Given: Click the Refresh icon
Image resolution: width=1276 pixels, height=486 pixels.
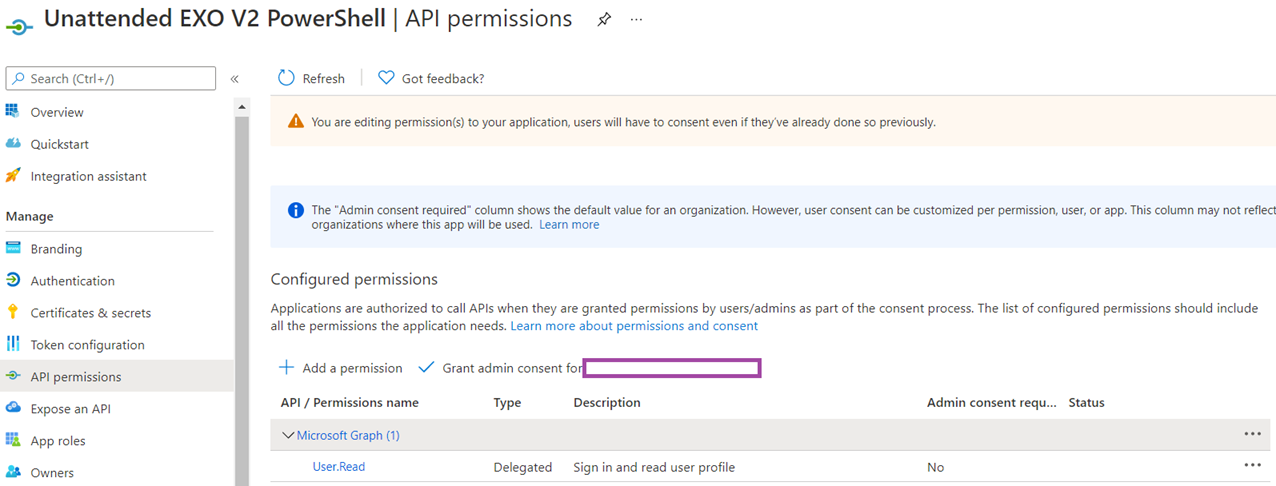Looking at the screenshot, I should pos(287,78).
